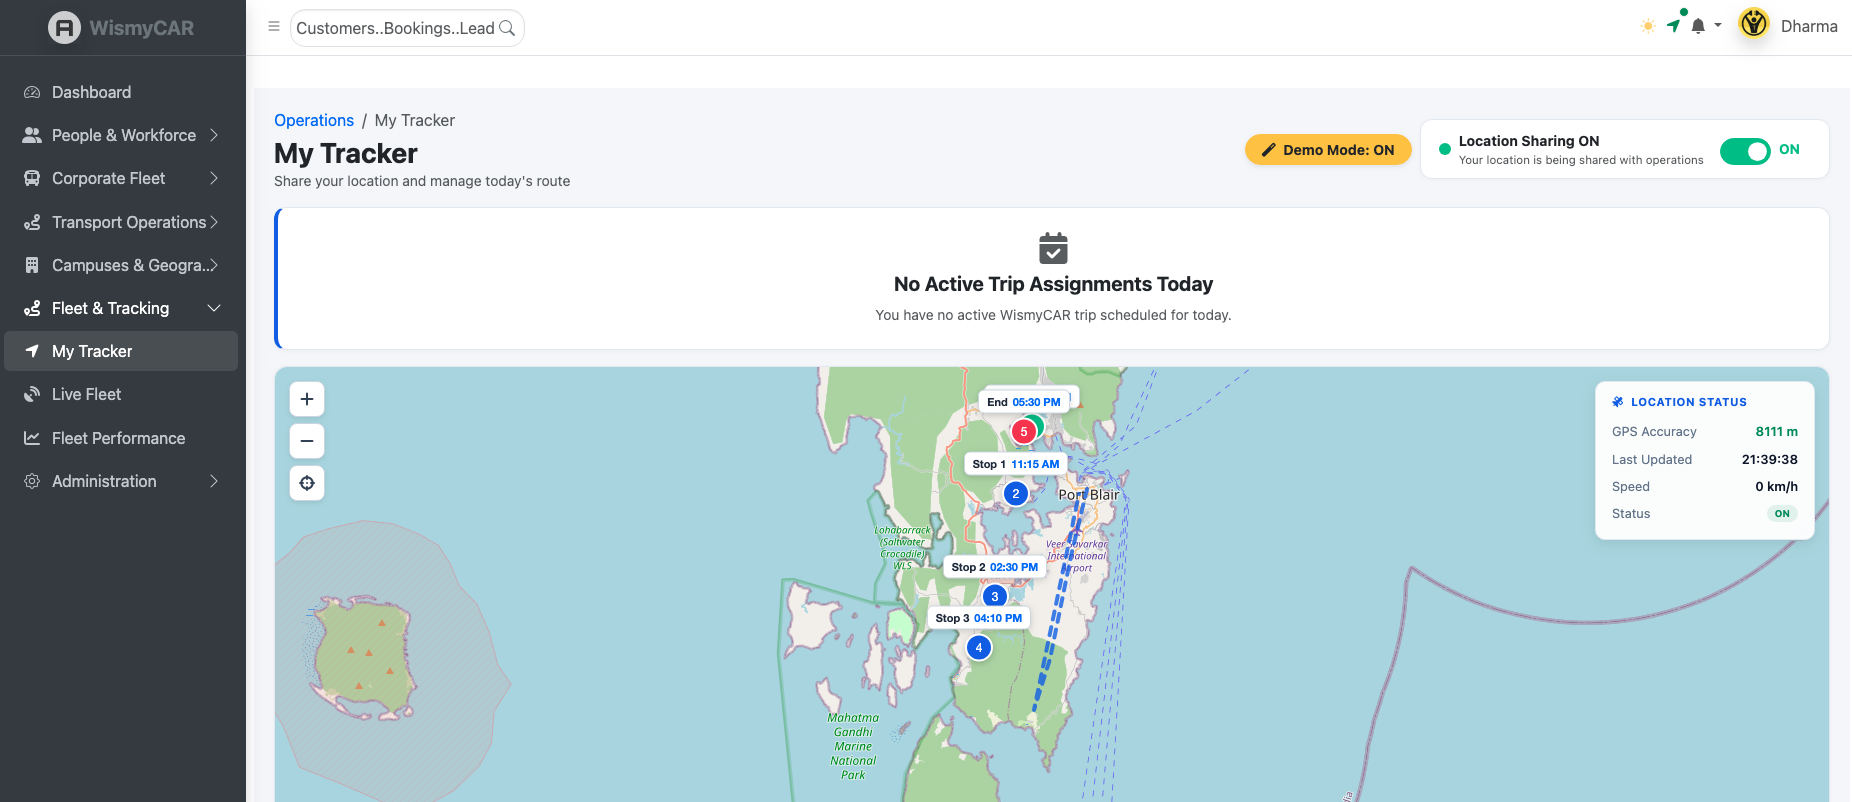Zoom out the map with minus button
The image size is (1852, 802).
click(307, 441)
